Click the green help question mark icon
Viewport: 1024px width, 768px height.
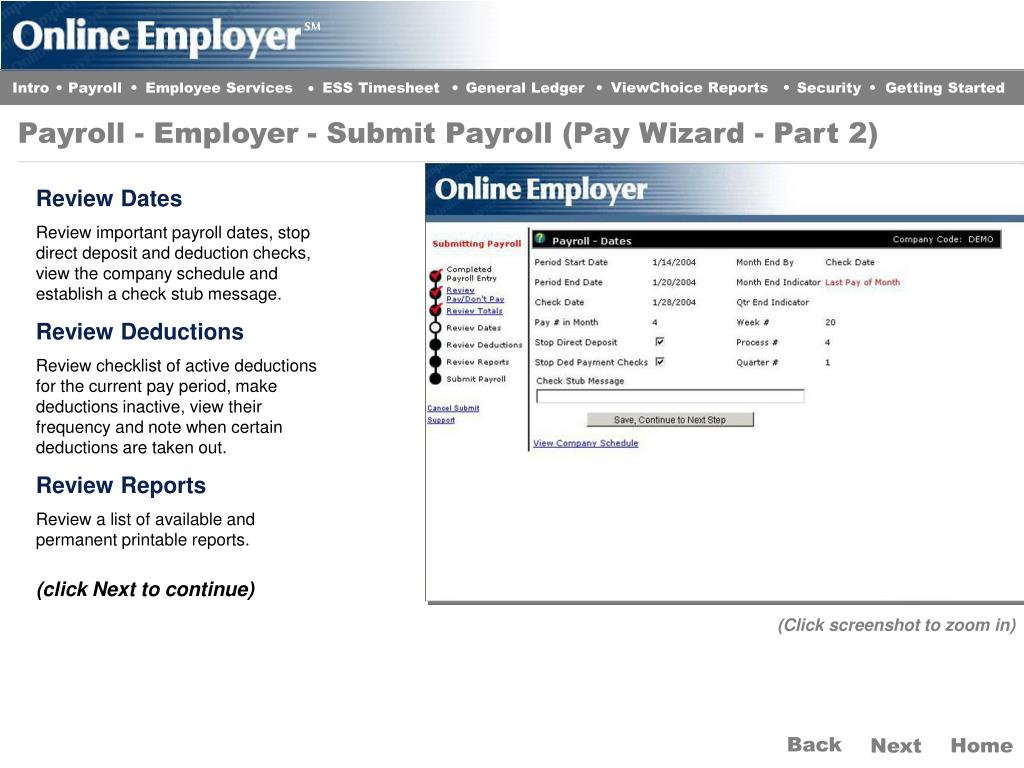[540, 239]
